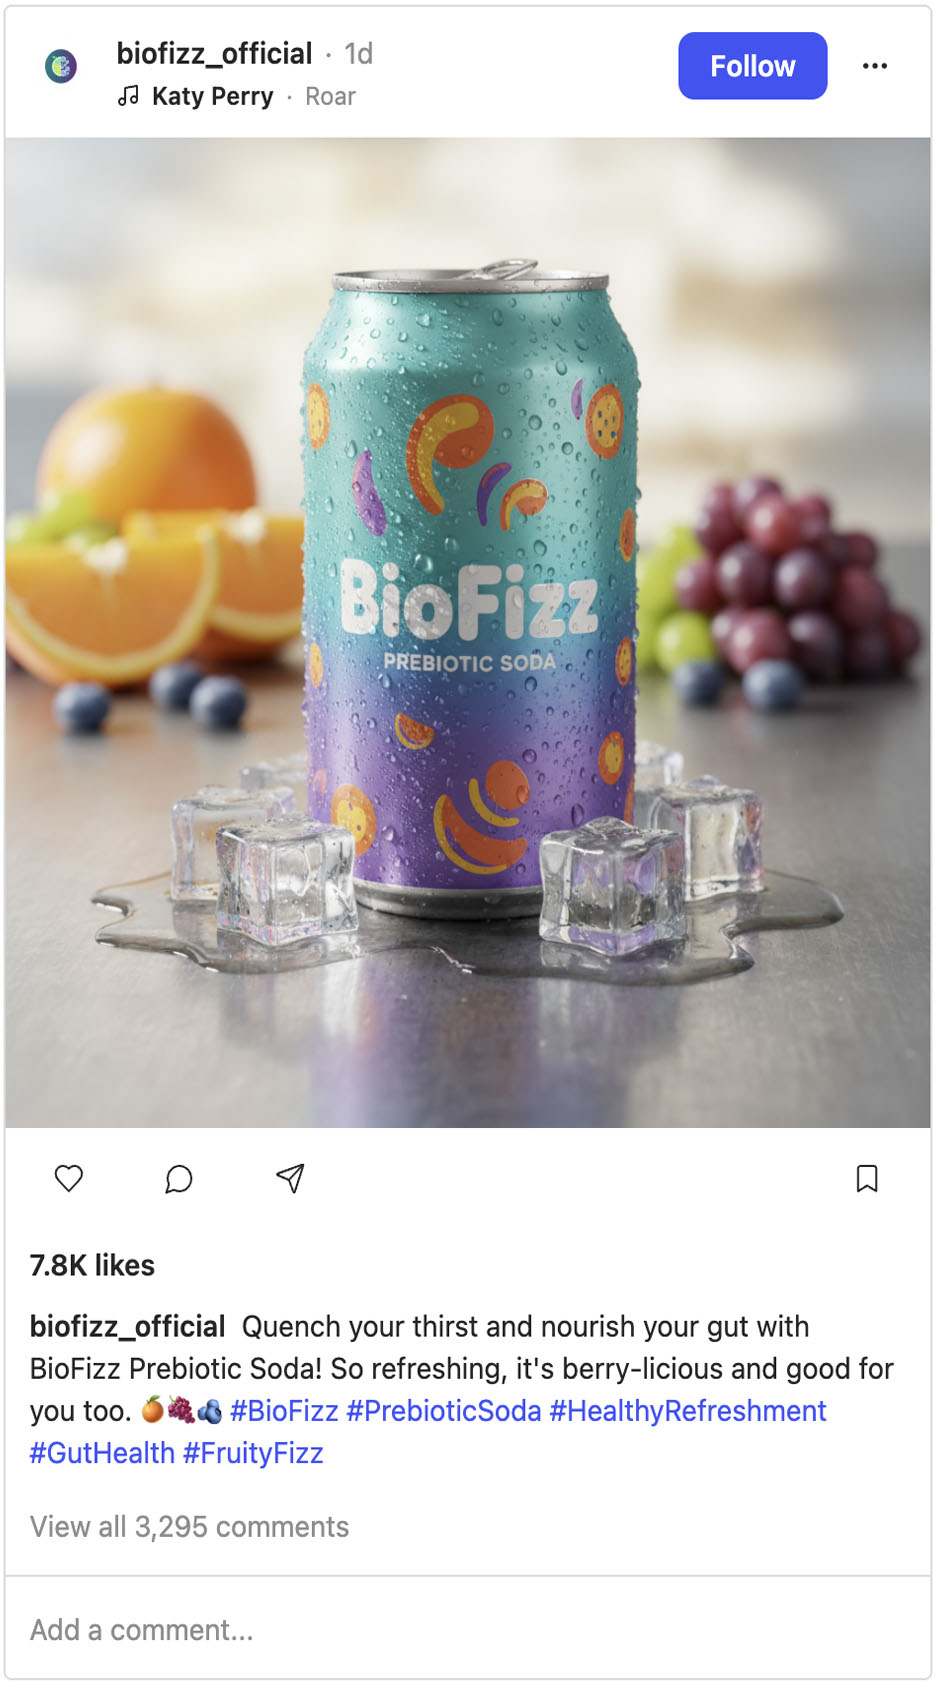Open the #GutHealth hashtag
The height and width of the screenshot is (1686, 936).
click(x=102, y=1453)
